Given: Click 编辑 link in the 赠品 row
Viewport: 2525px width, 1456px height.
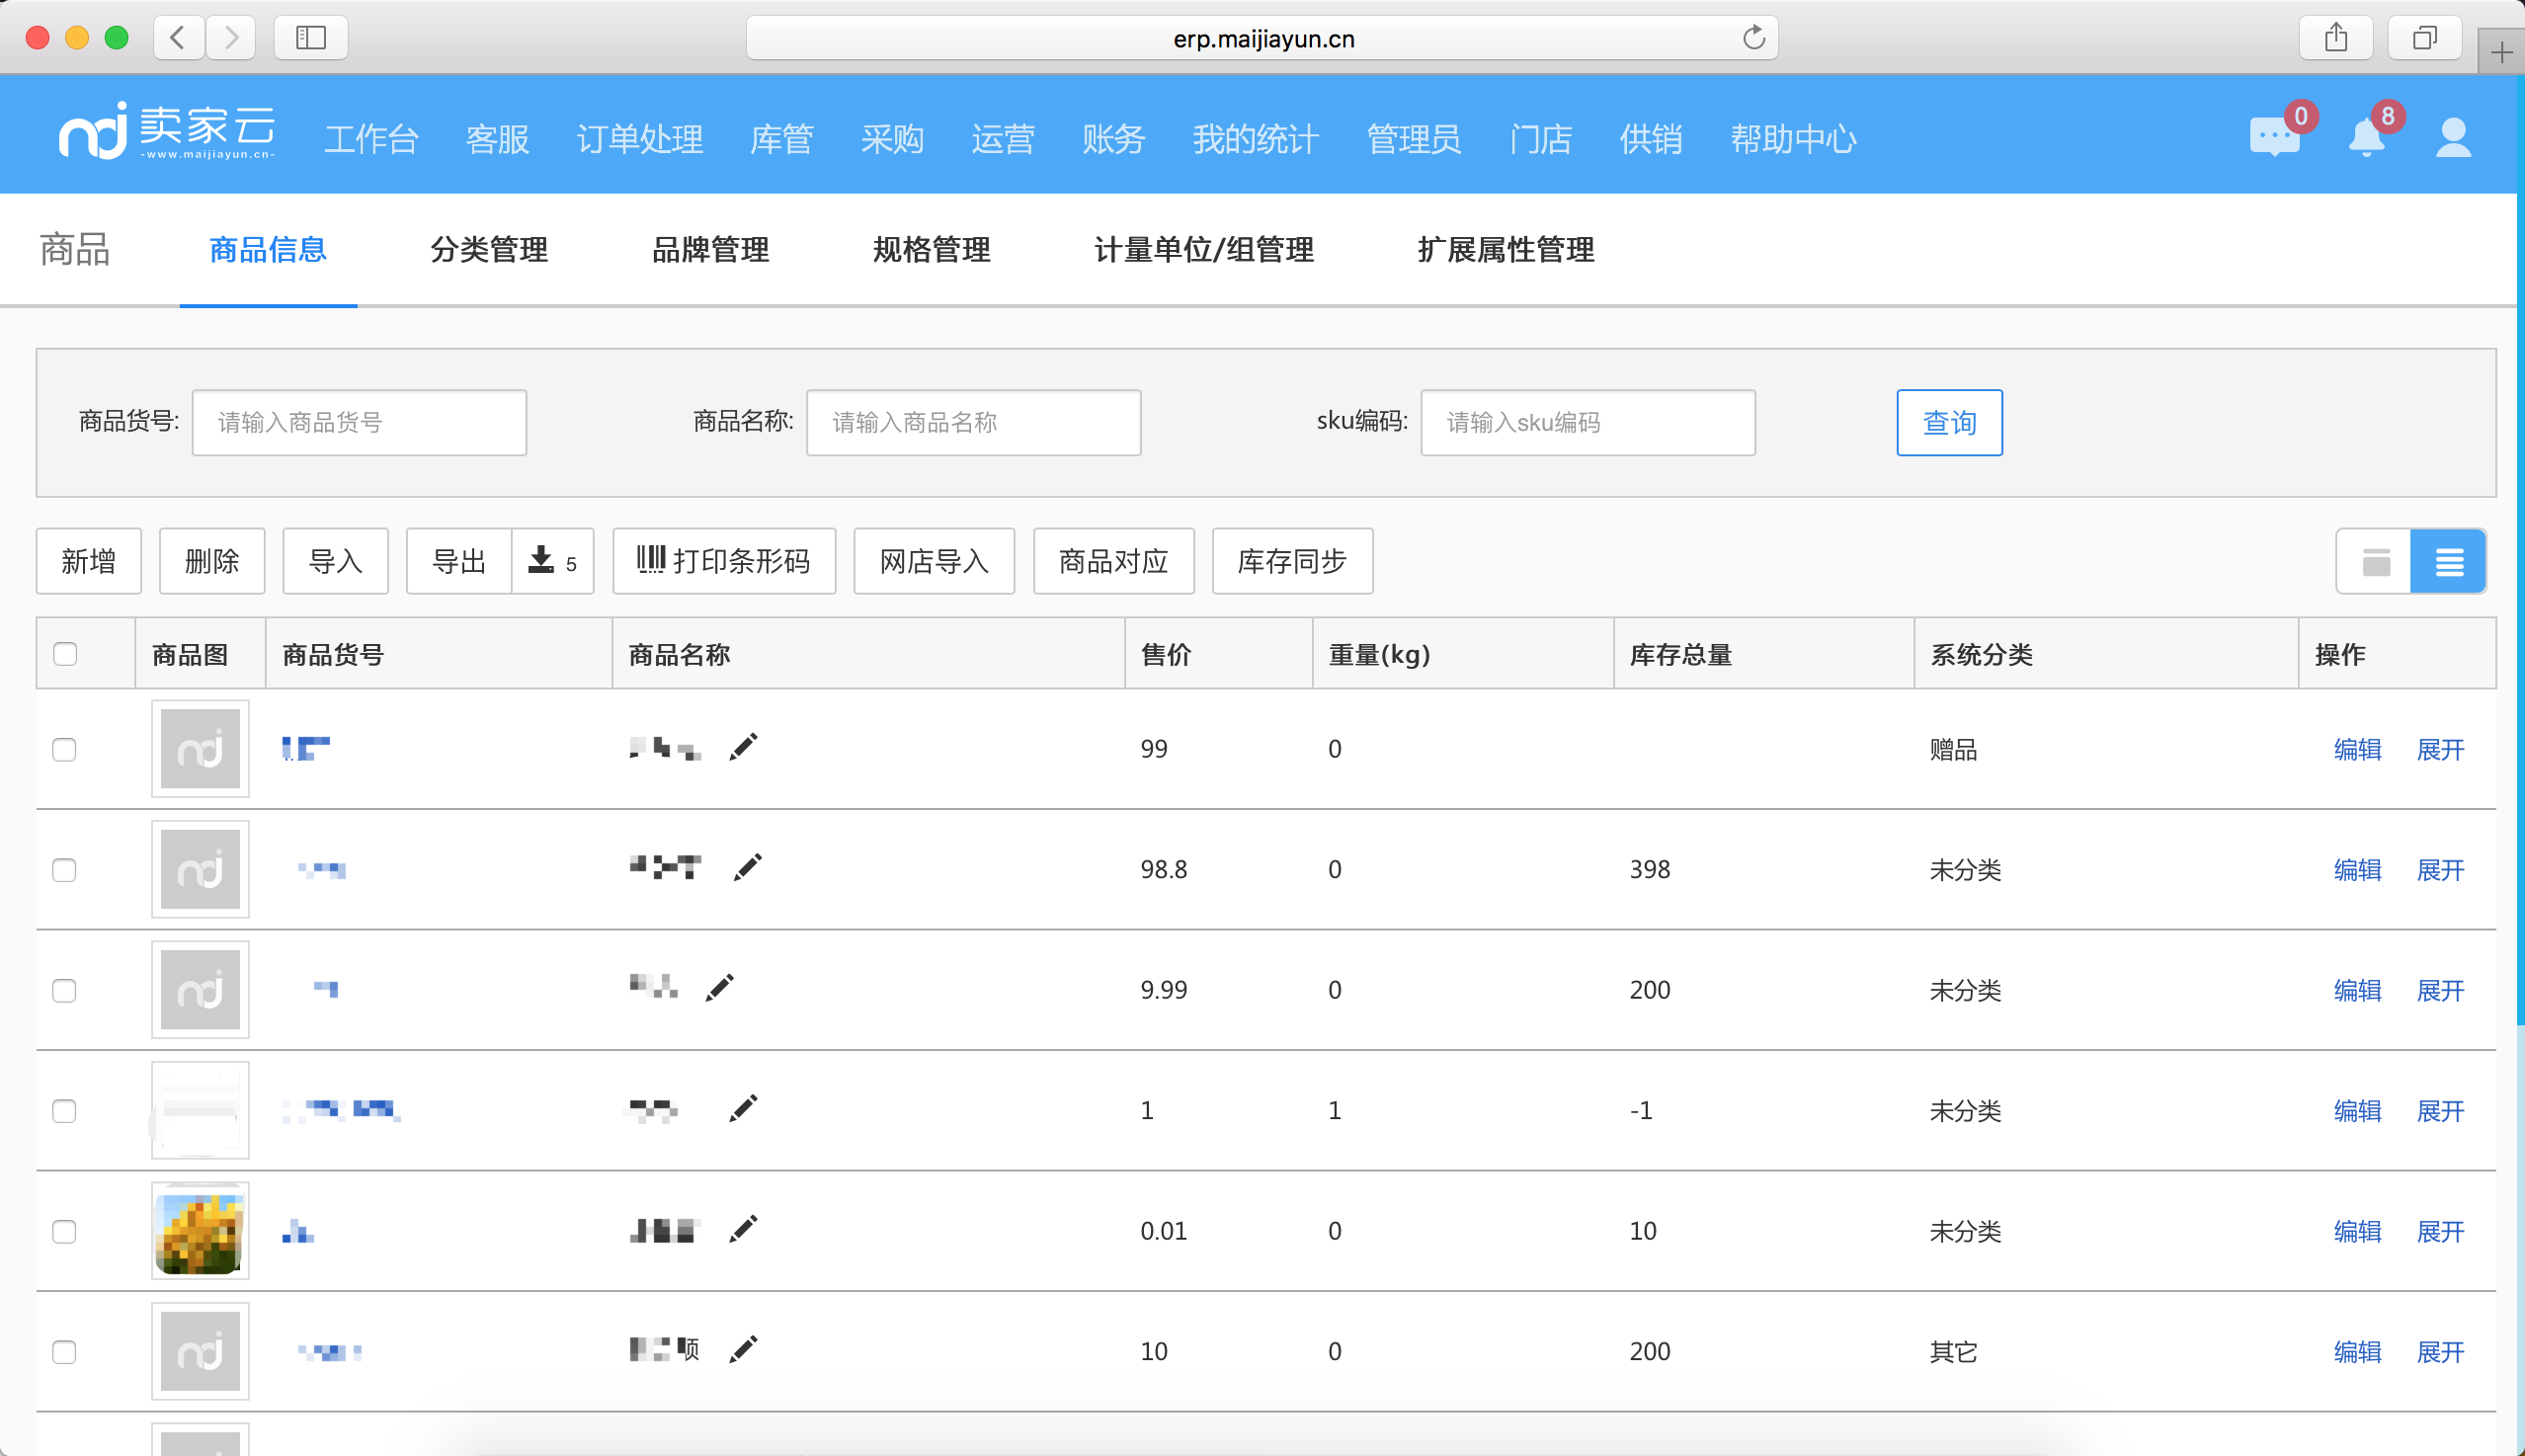Looking at the screenshot, I should coord(2357,750).
